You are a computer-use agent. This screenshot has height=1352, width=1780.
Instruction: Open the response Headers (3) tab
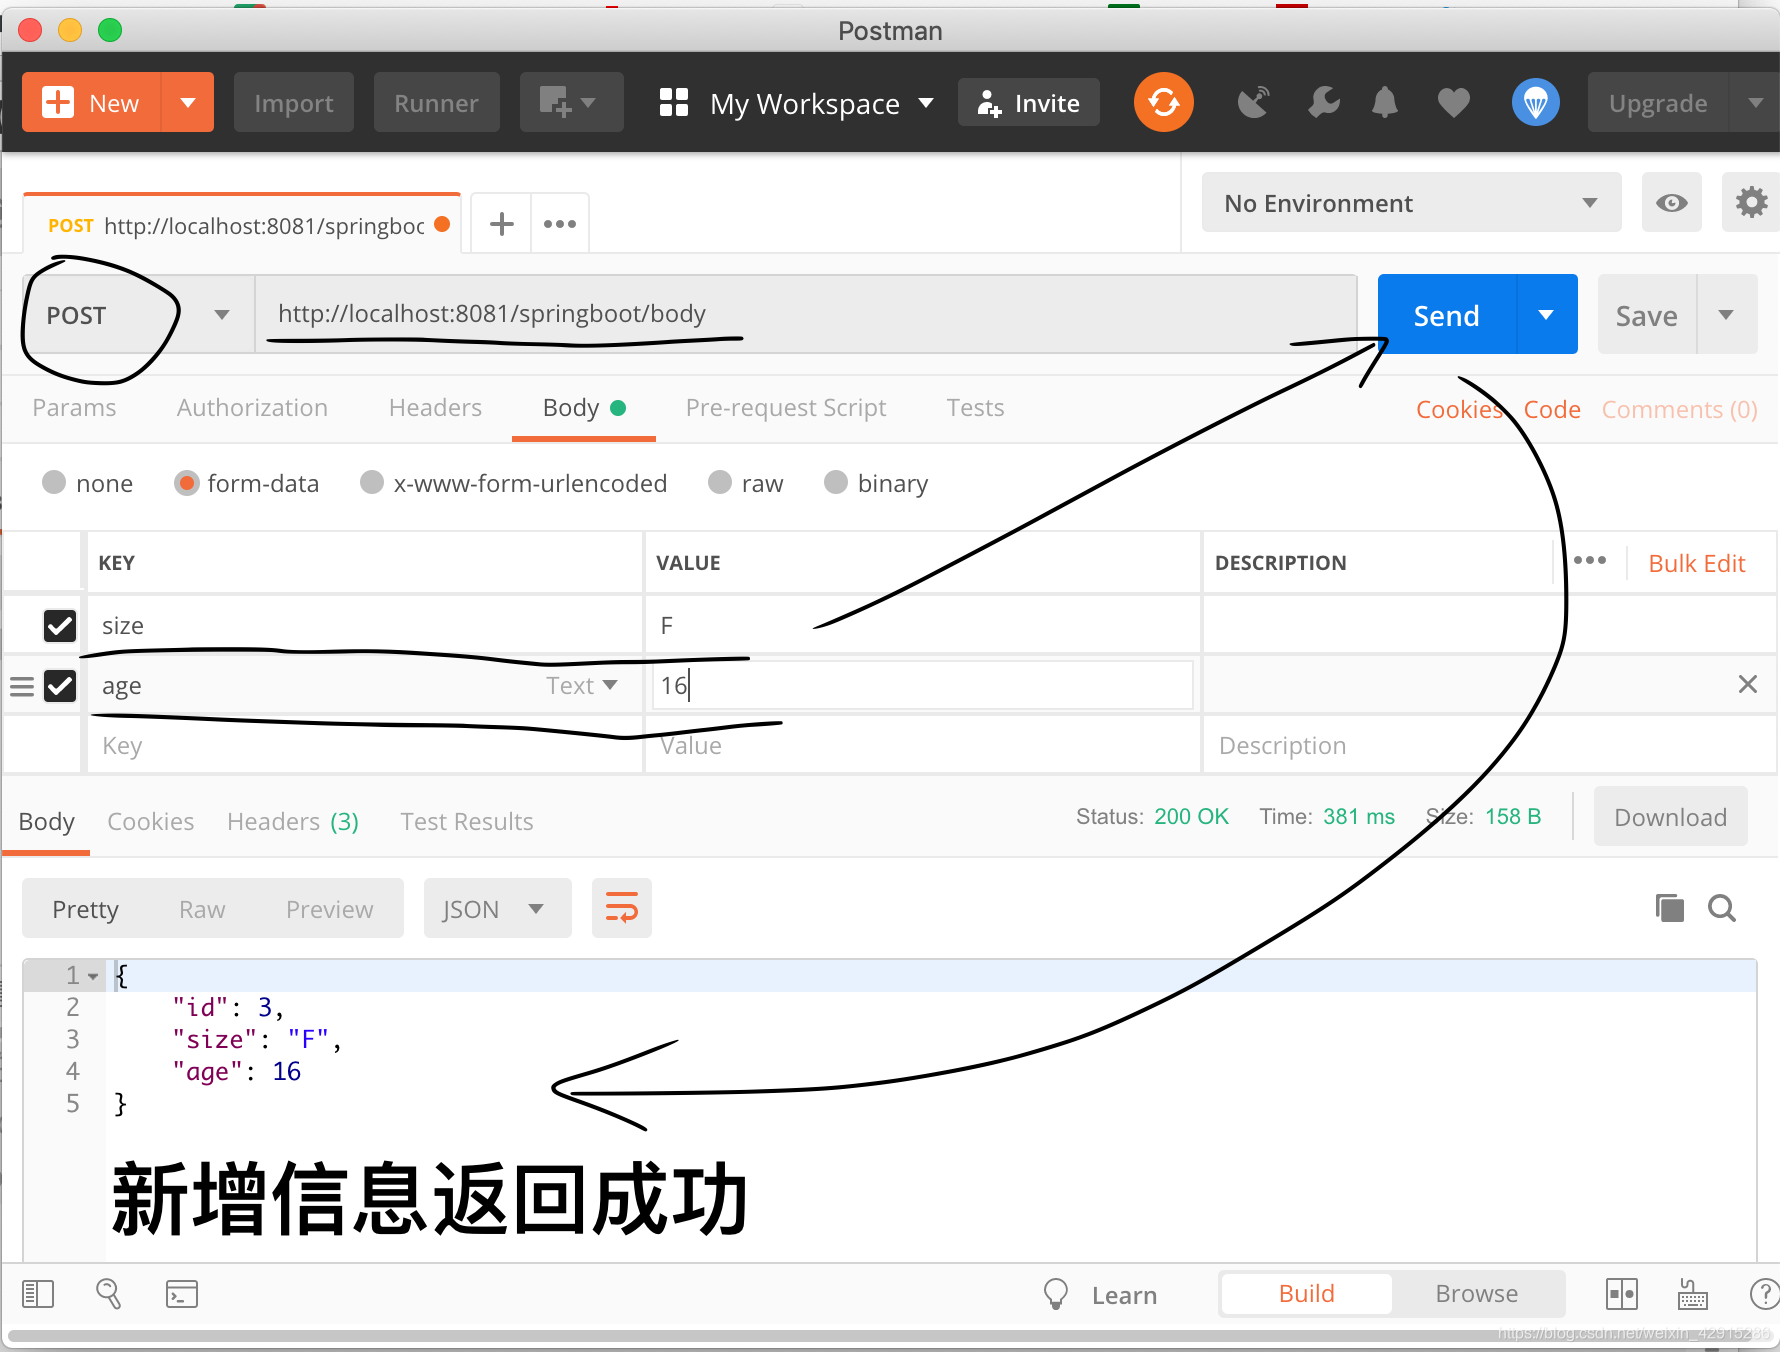coord(292,822)
